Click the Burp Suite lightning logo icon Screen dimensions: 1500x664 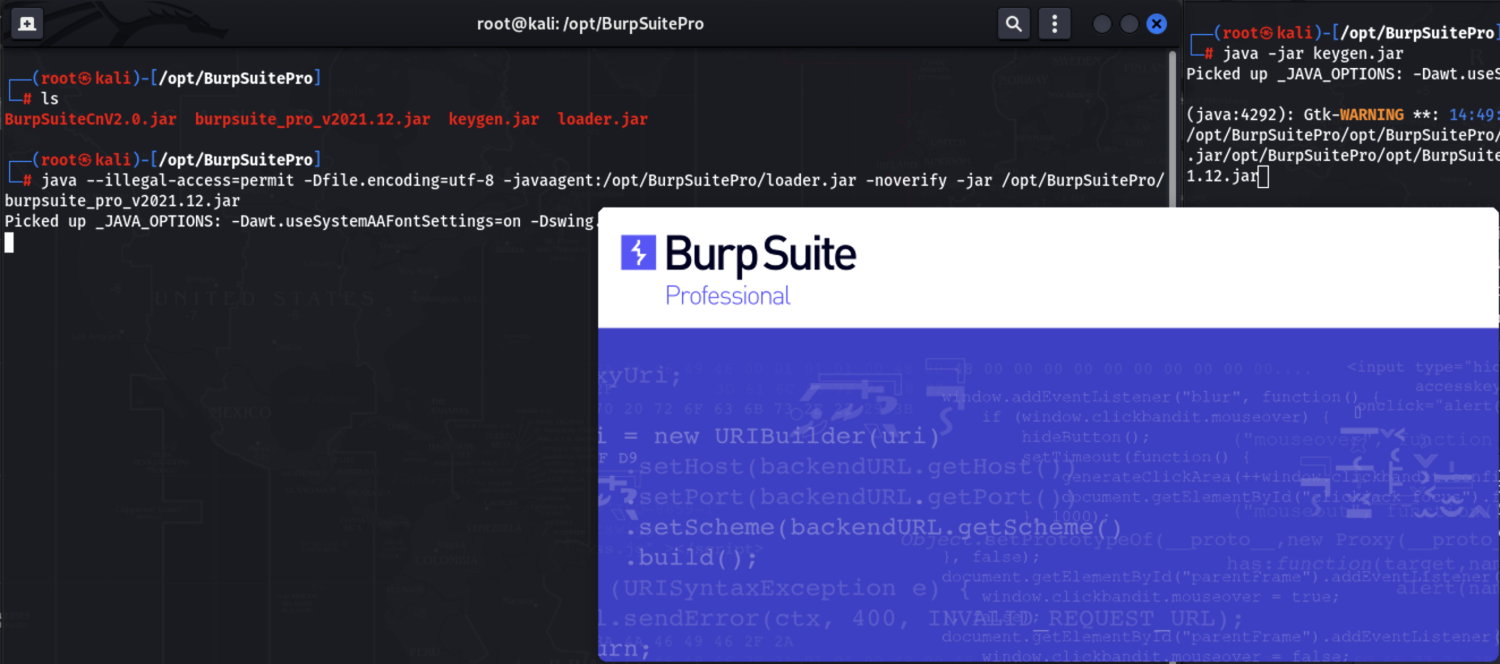coord(638,253)
